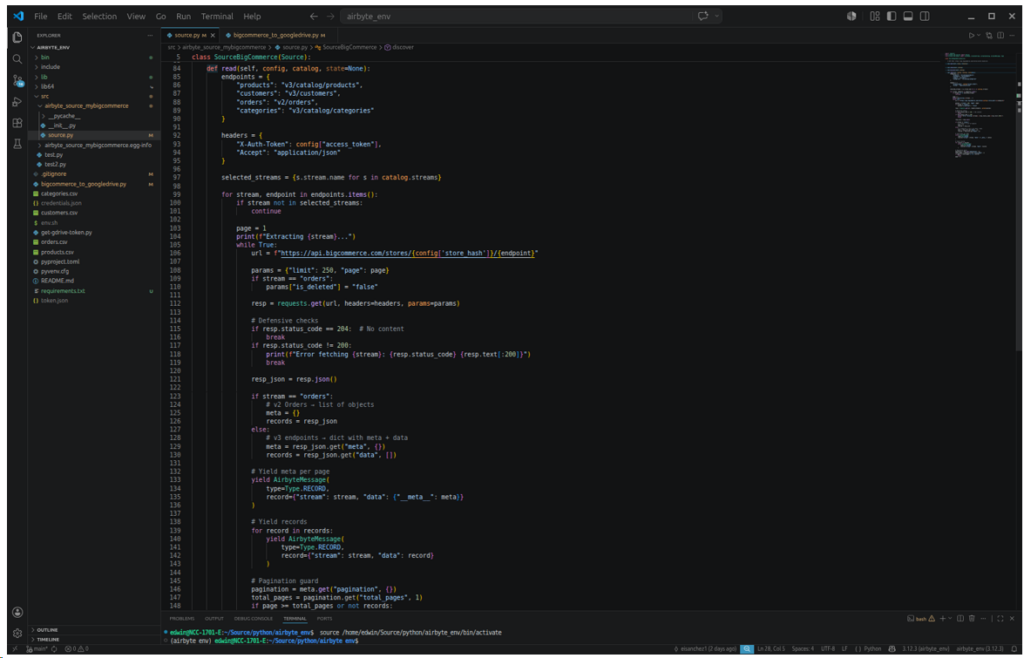Open the File menu
The width and height of the screenshot is (1024, 658).
click(40, 16)
